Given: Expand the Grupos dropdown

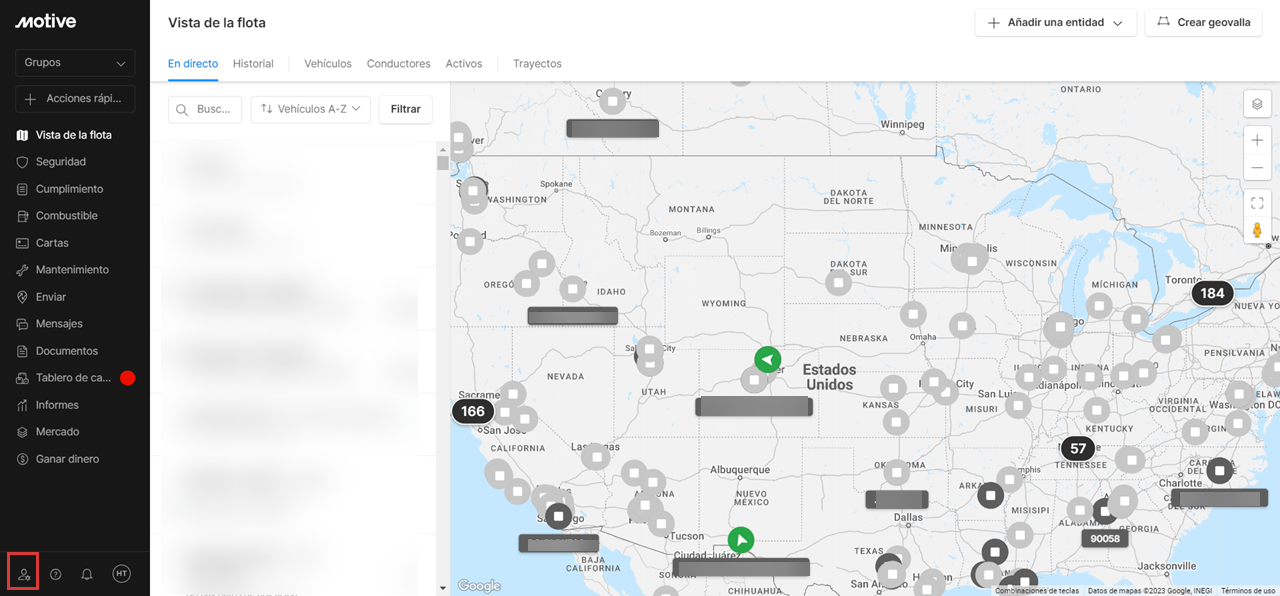Looking at the screenshot, I should tap(75, 63).
